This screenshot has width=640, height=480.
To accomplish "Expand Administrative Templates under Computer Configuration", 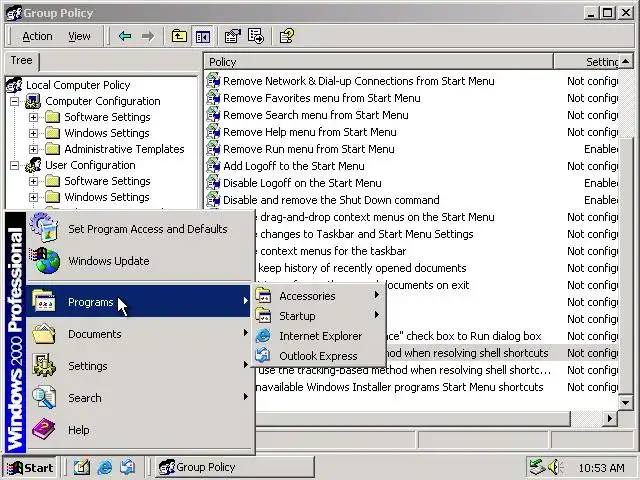I will point(33,149).
